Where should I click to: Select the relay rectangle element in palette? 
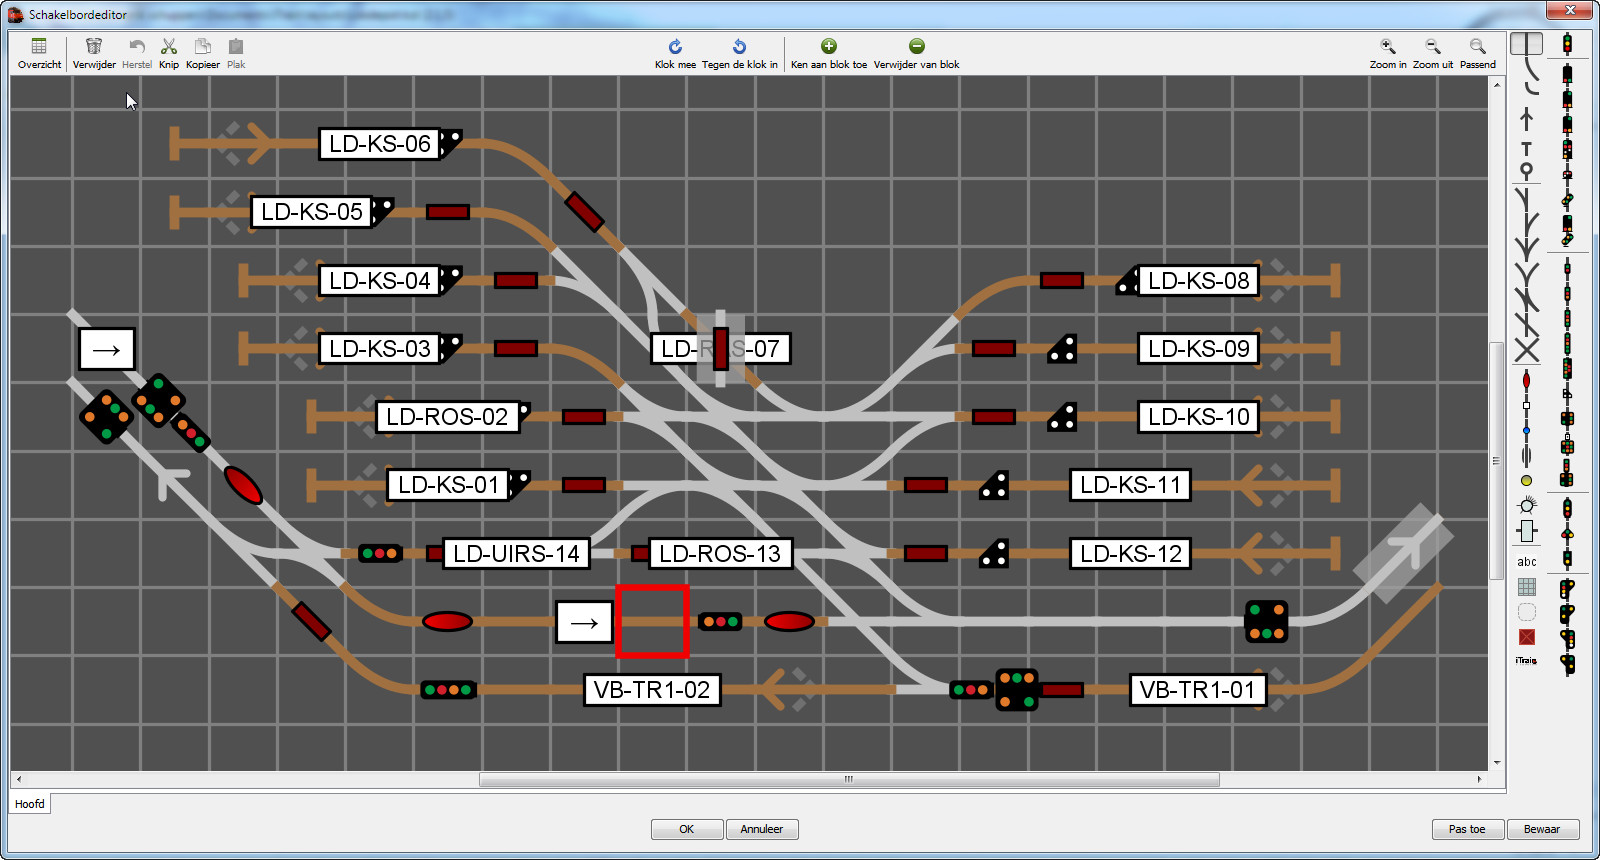(1526, 531)
